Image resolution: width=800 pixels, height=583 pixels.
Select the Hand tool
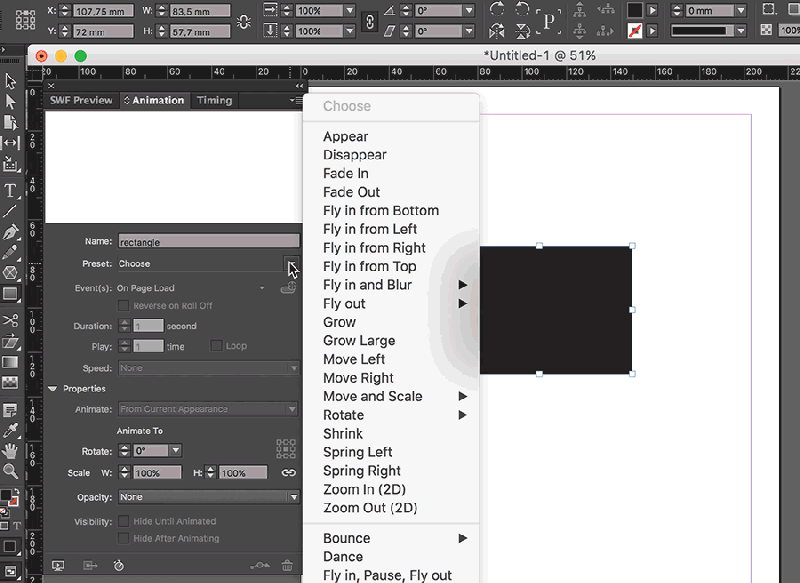click(x=10, y=451)
